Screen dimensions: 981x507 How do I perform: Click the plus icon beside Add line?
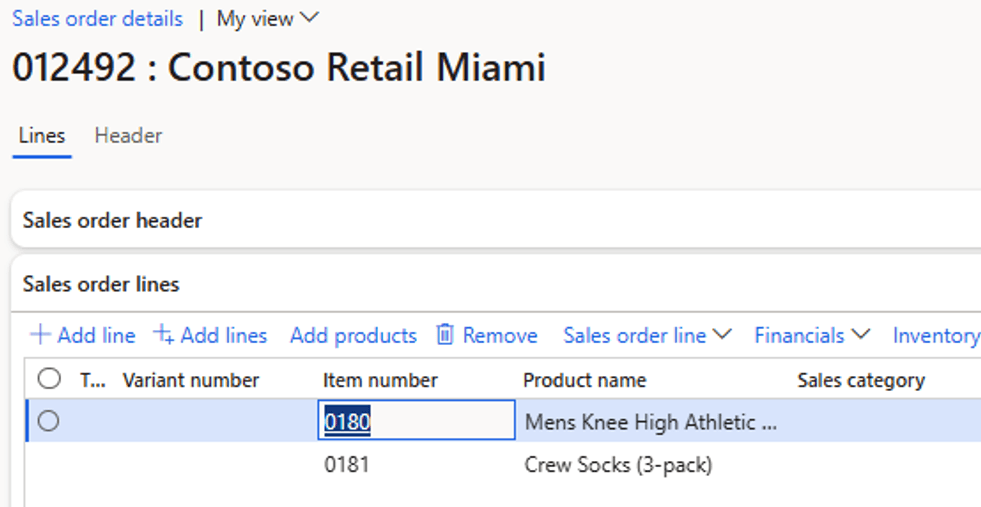point(40,335)
